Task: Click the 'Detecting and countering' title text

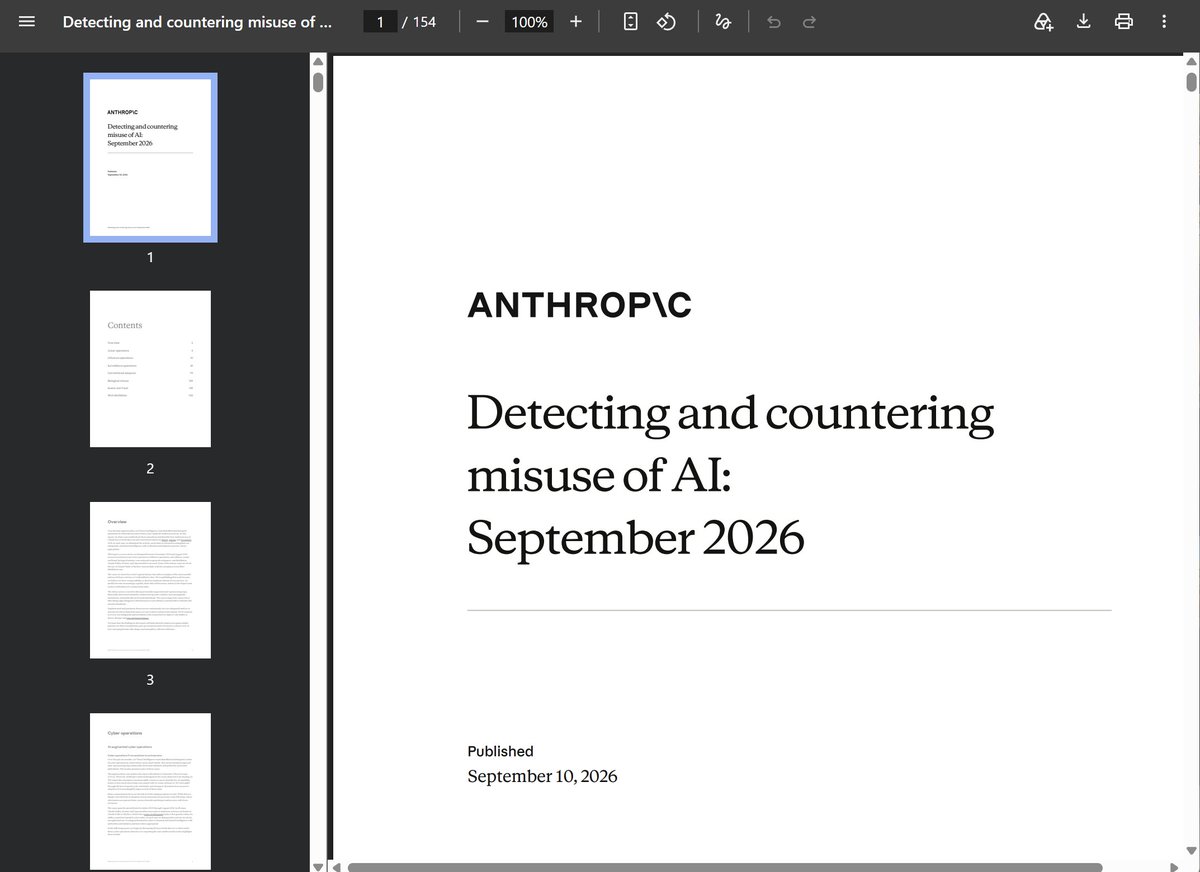Action: tap(731, 413)
